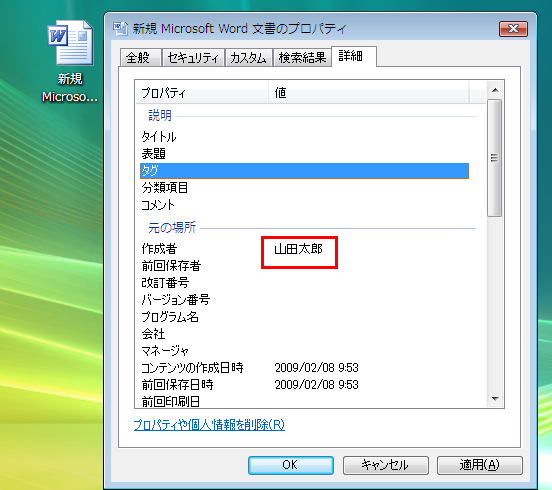Click the scroll down arrow in property list
The height and width of the screenshot is (490, 552).
coord(495,399)
